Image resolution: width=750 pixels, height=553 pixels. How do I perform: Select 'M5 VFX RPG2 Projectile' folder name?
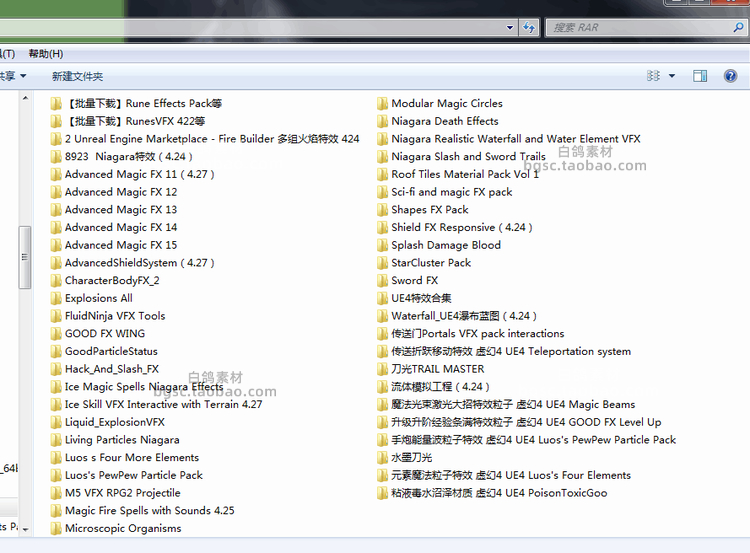(122, 493)
